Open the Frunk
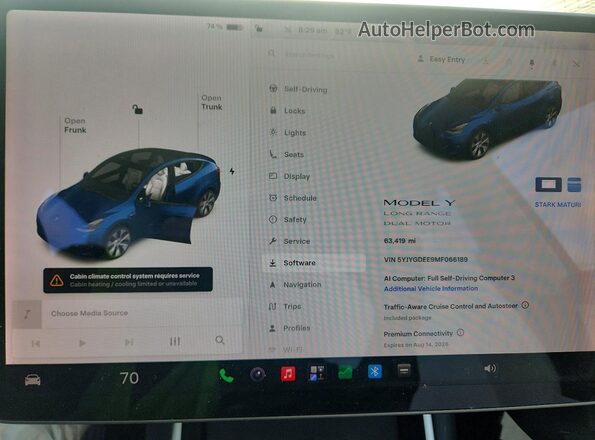The image size is (595, 440). pyautogui.click(x=75, y=125)
